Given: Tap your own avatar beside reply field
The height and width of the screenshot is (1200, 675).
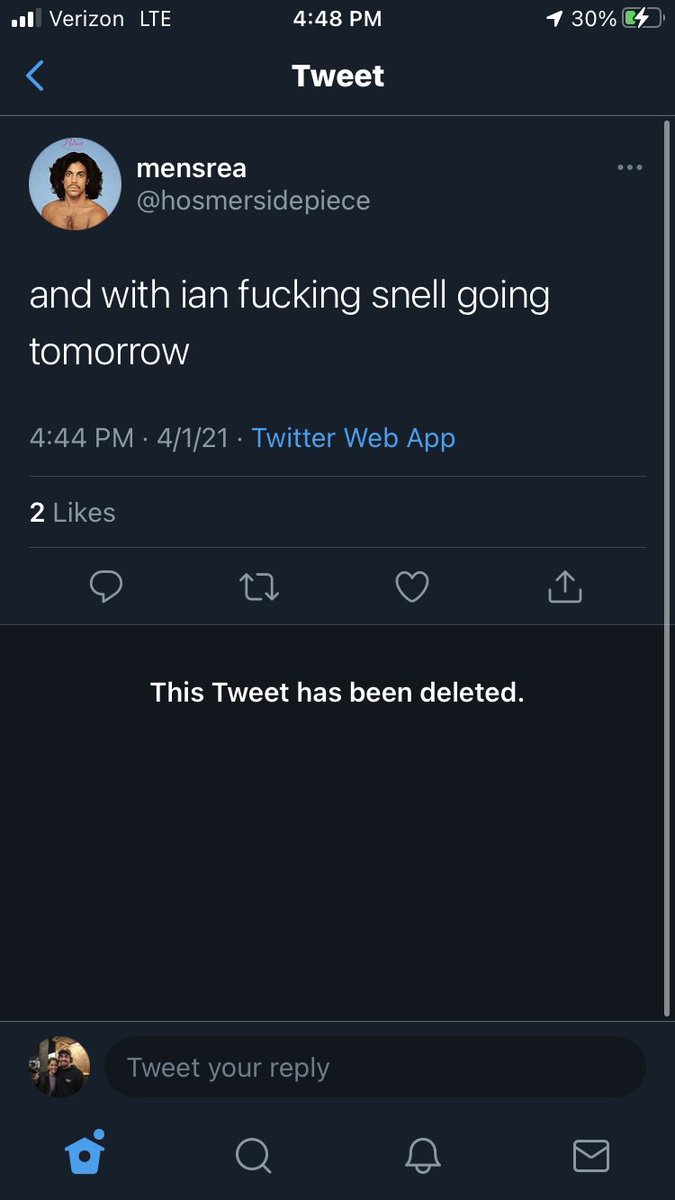Looking at the screenshot, I should [59, 1067].
